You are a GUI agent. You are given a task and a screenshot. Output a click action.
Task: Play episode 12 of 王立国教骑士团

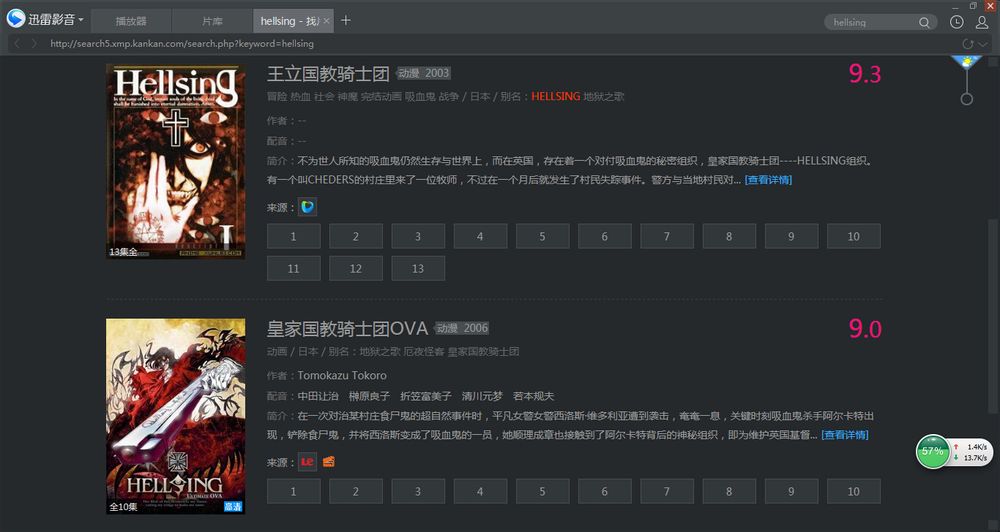[x=356, y=269]
